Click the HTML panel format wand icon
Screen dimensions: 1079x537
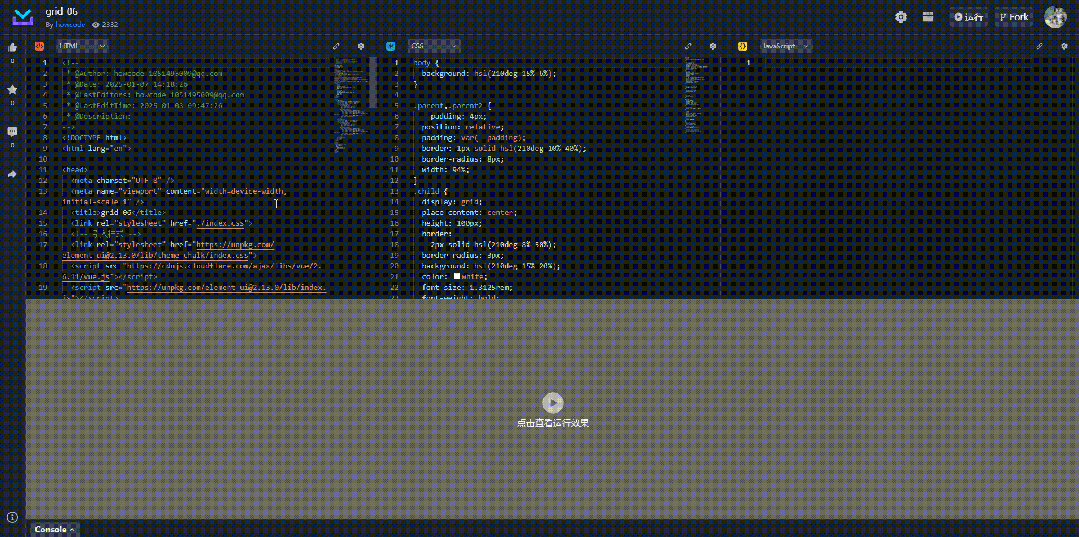(336, 46)
